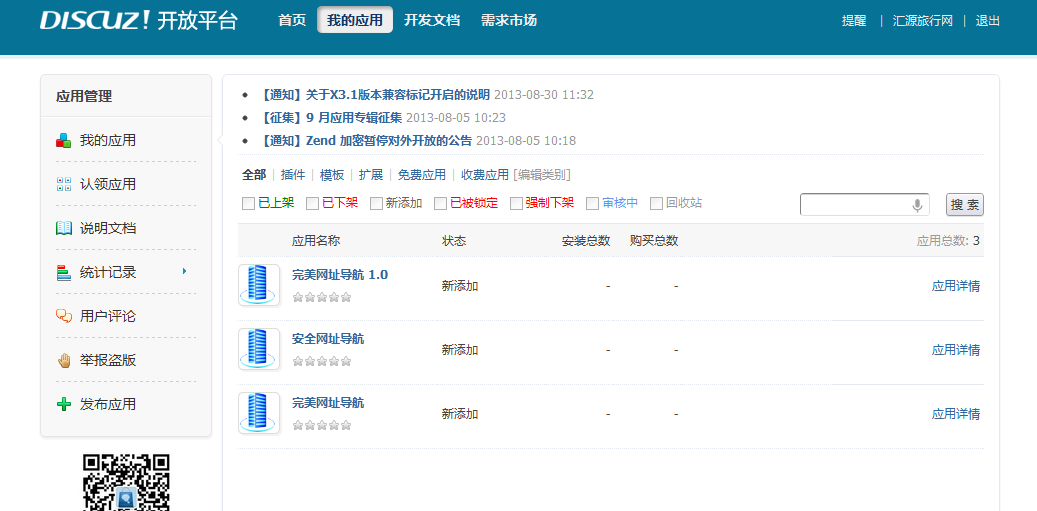The width and height of the screenshot is (1037, 511).
Task: Click the Discuz! 开放平台 logo
Action: [138, 20]
